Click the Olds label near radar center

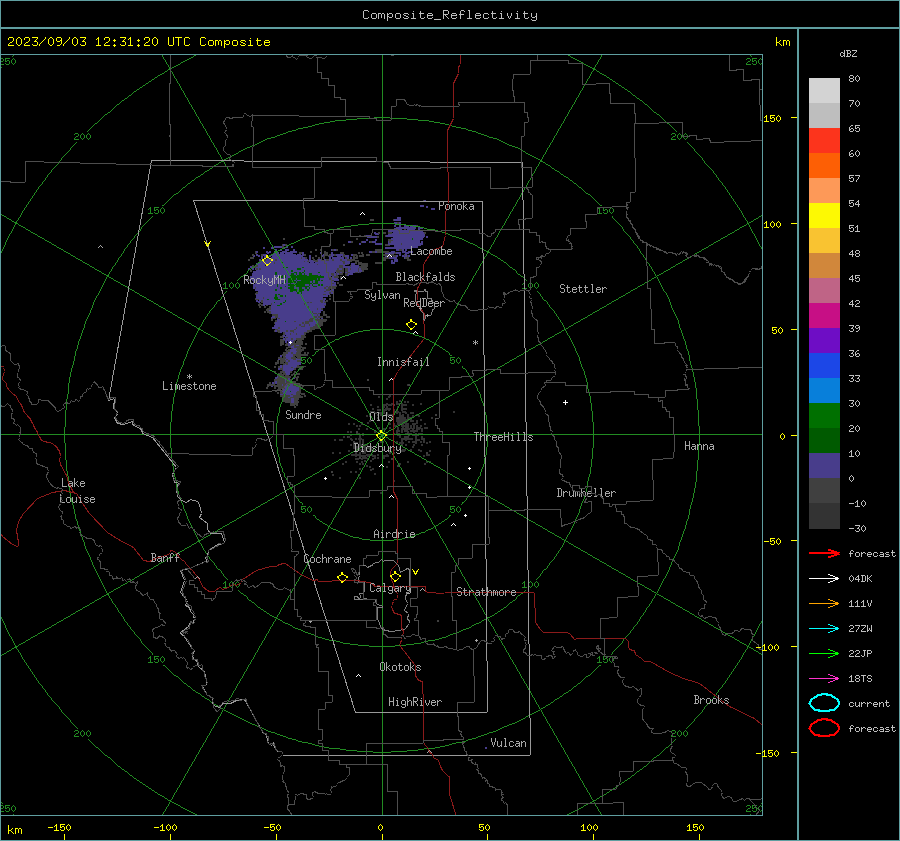point(381,417)
